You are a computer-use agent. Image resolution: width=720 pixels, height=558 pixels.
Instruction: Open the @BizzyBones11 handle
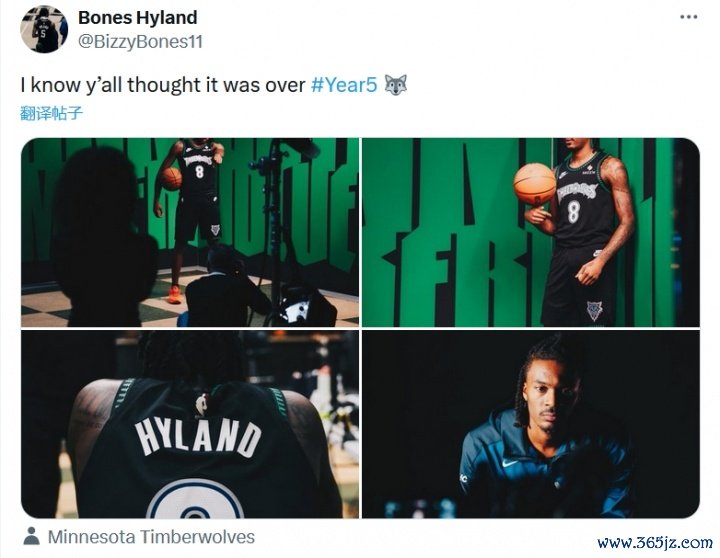click(x=141, y=42)
